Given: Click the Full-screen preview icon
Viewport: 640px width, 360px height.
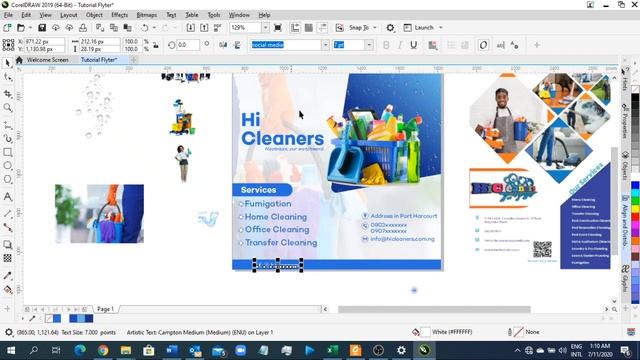Looking at the screenshot, I should (278, 28).
